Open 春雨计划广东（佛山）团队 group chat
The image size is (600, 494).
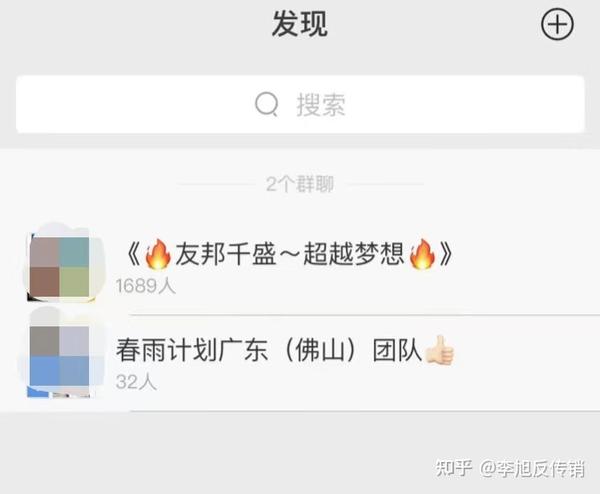pyautogui.click(x=300, y=363)
